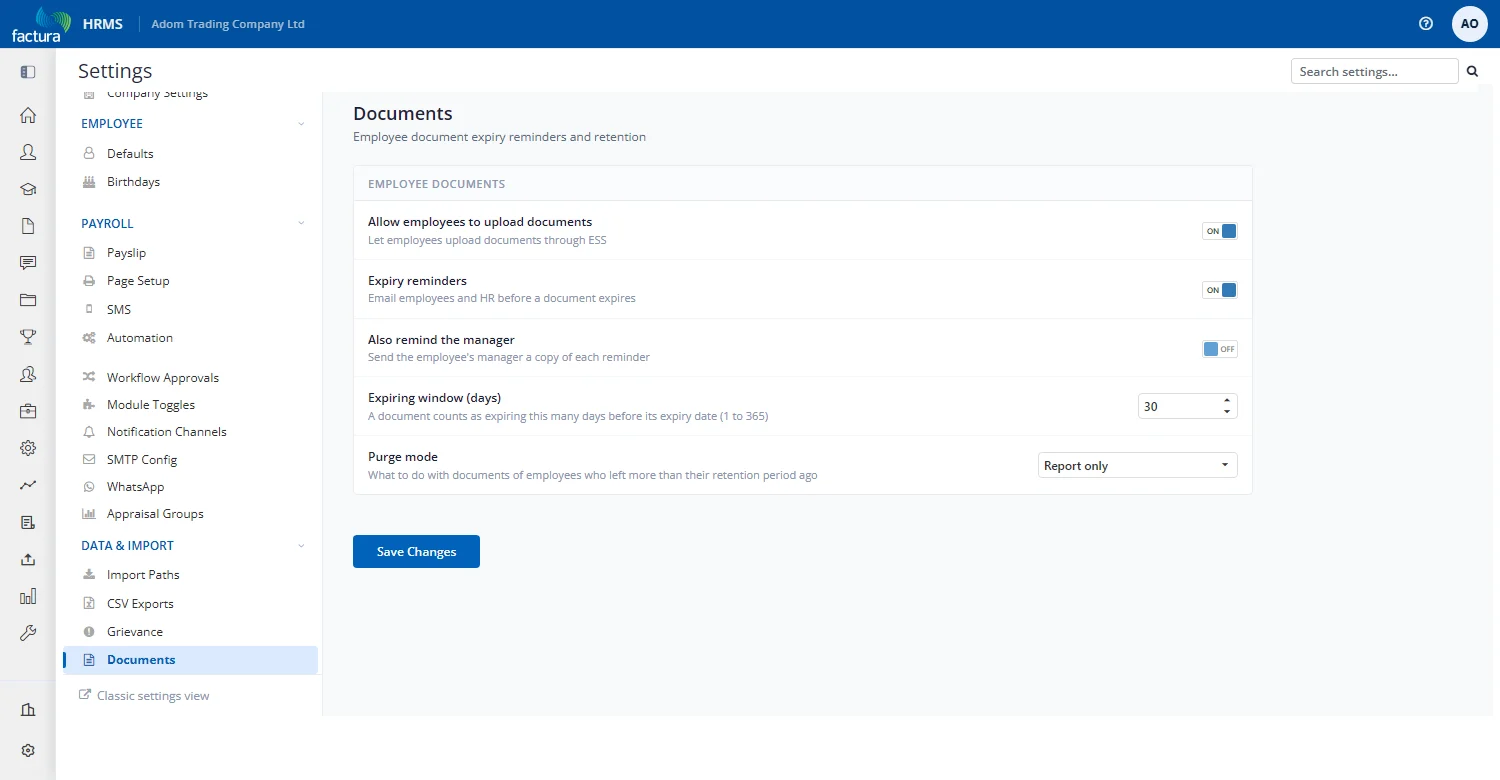1500x780 pixels.
Task: Increase Expiring window days with up arrow
Action: (1227, 401)
